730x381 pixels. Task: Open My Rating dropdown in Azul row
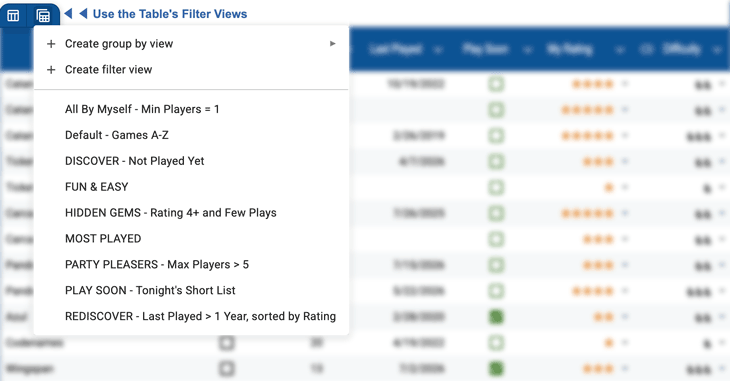(x=625, y=317)
